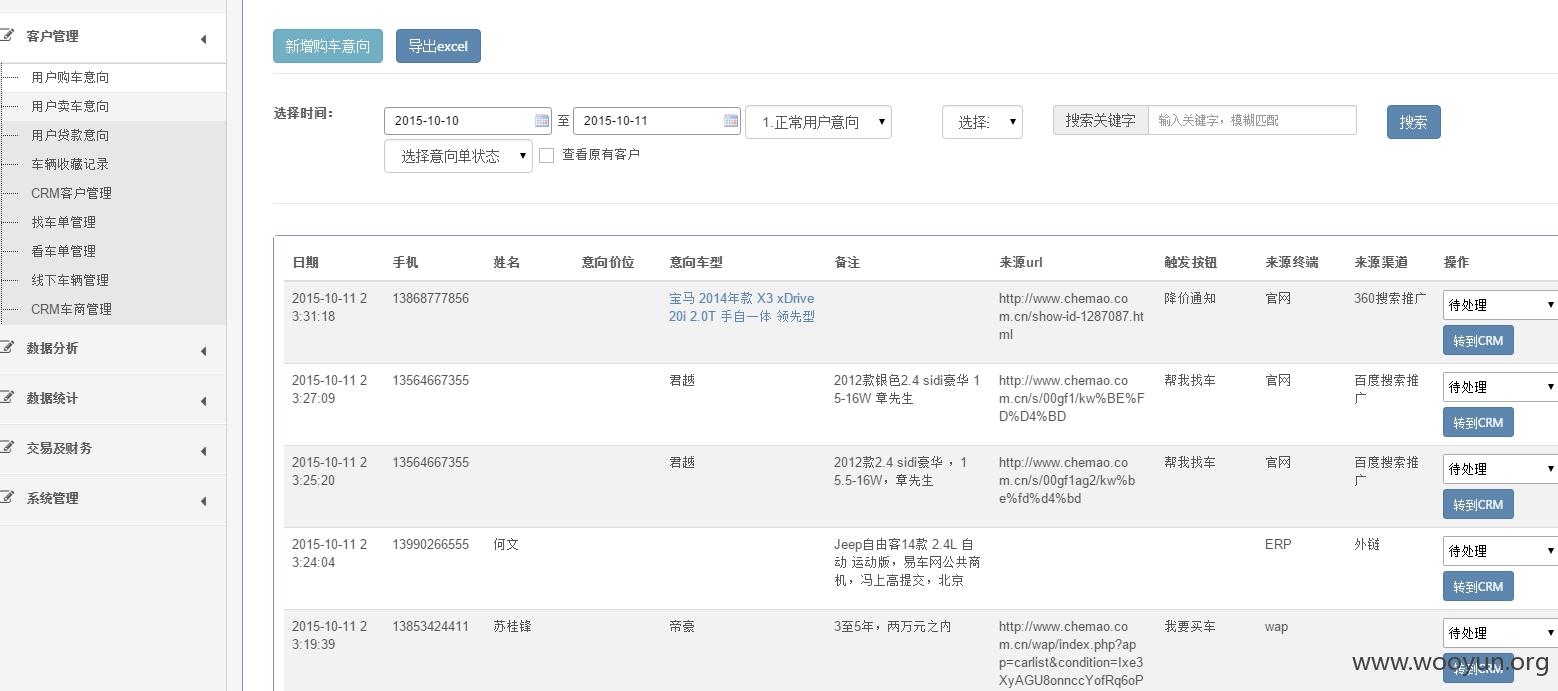Open the 宝马 2014年款 X3 xDrive link
This screenshot has width=1558, height=691.
[742, 307]
